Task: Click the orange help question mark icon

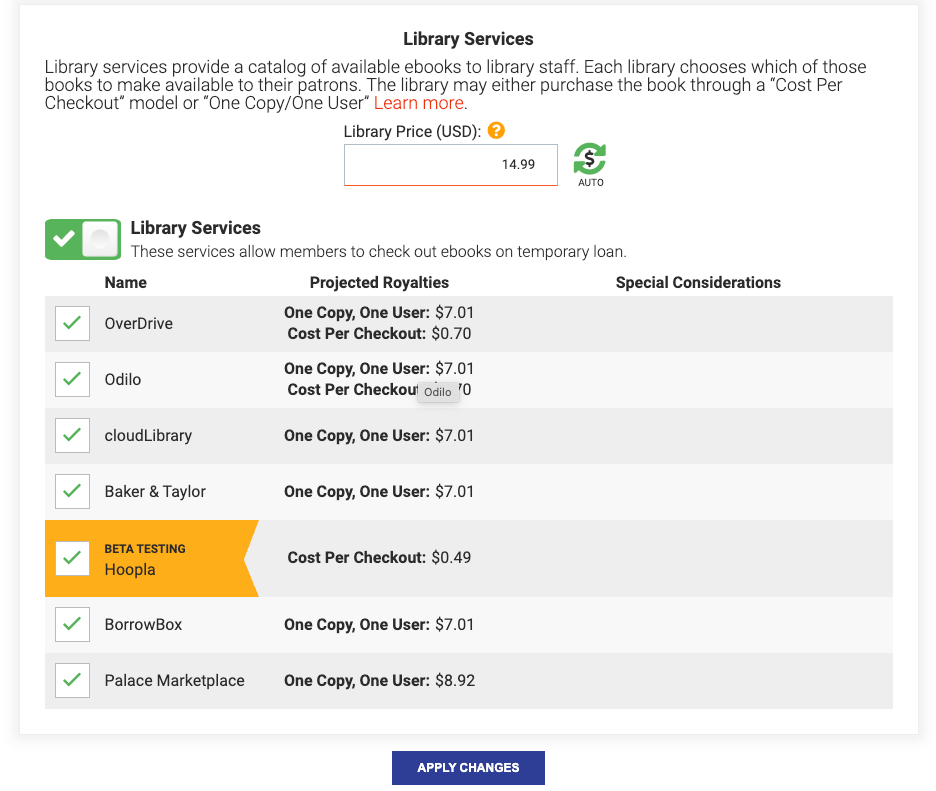Action: coord(496,131)
